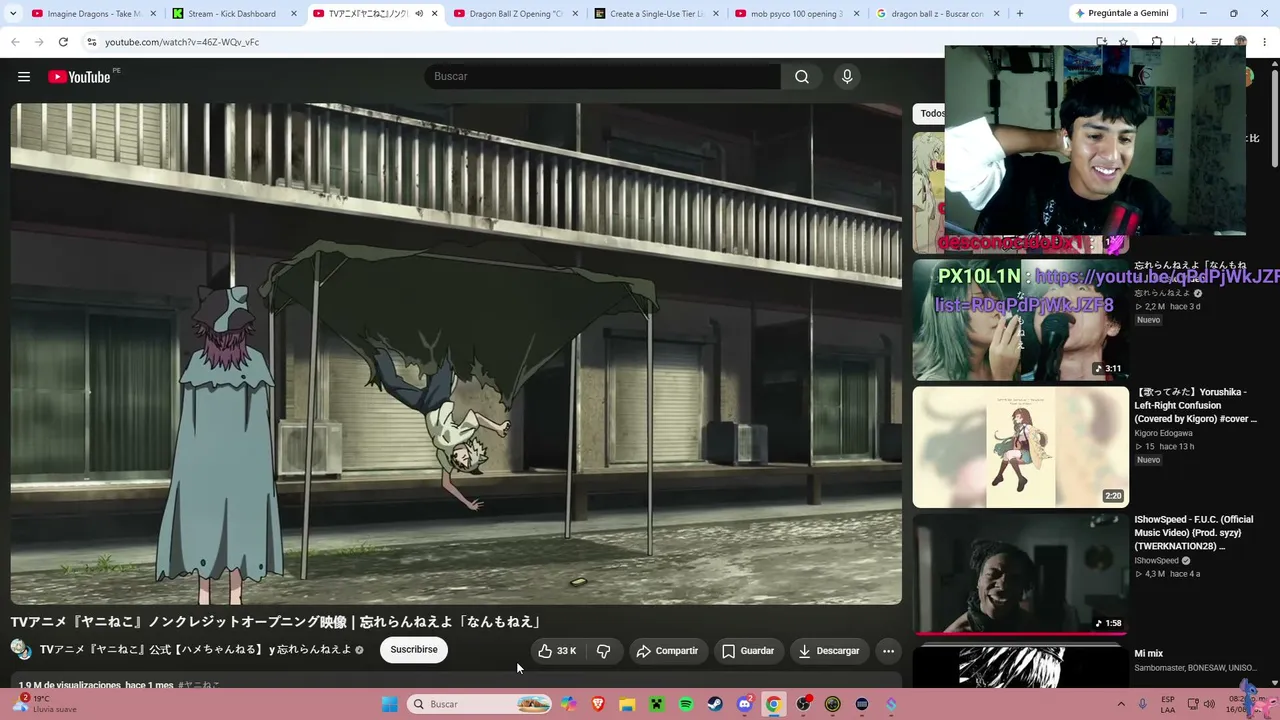This screenshot has height=720, width=1280.
Task: Open the 3:11 video thumbnail in sidebar
Action: pos(1020,320)
